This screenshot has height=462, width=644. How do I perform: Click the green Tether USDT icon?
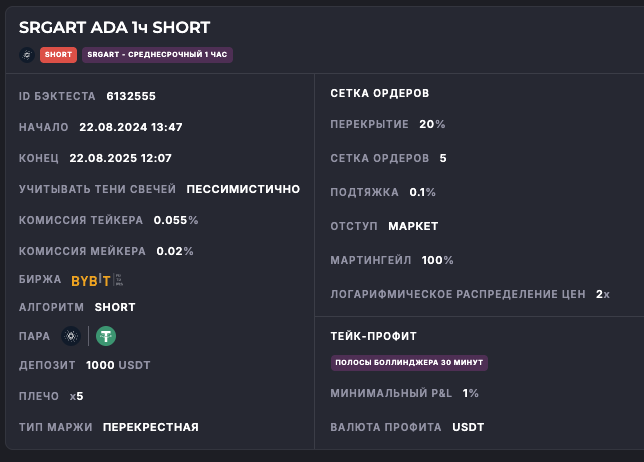(106, 336)
